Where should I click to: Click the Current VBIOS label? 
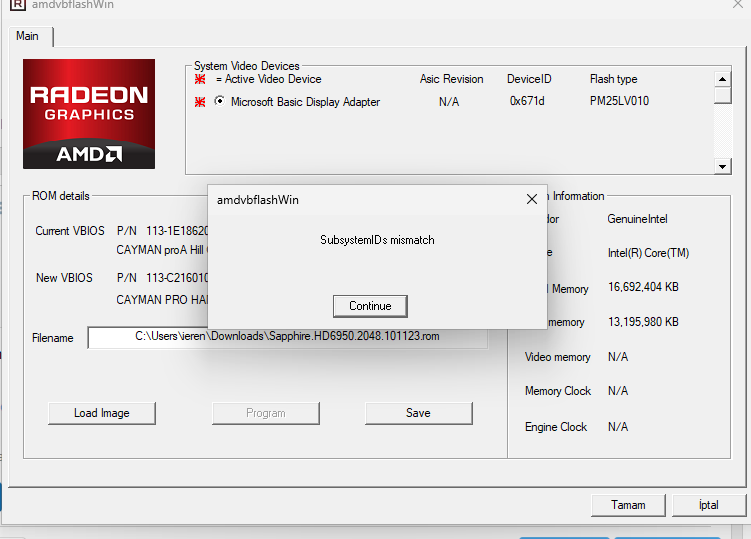click(x=70, y=231)
